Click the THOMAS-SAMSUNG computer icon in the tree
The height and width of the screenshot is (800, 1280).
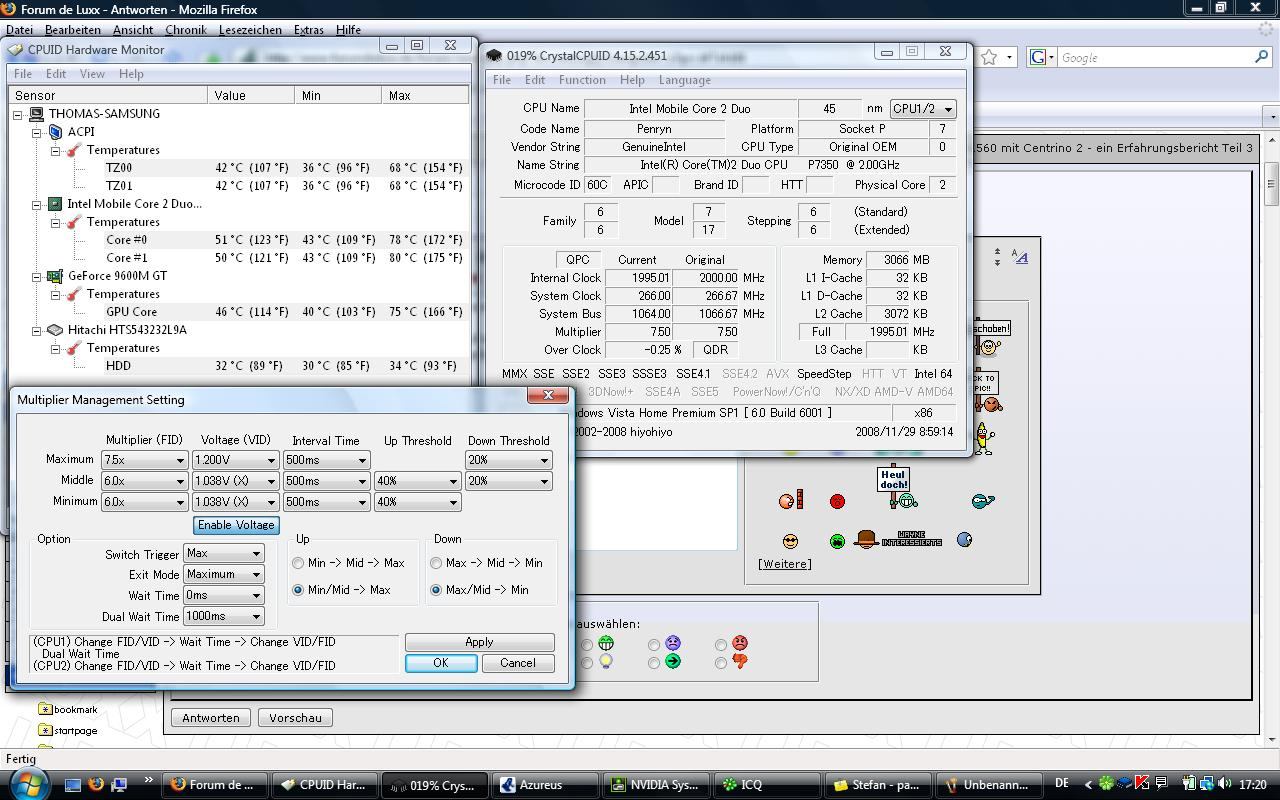[36, 114]
